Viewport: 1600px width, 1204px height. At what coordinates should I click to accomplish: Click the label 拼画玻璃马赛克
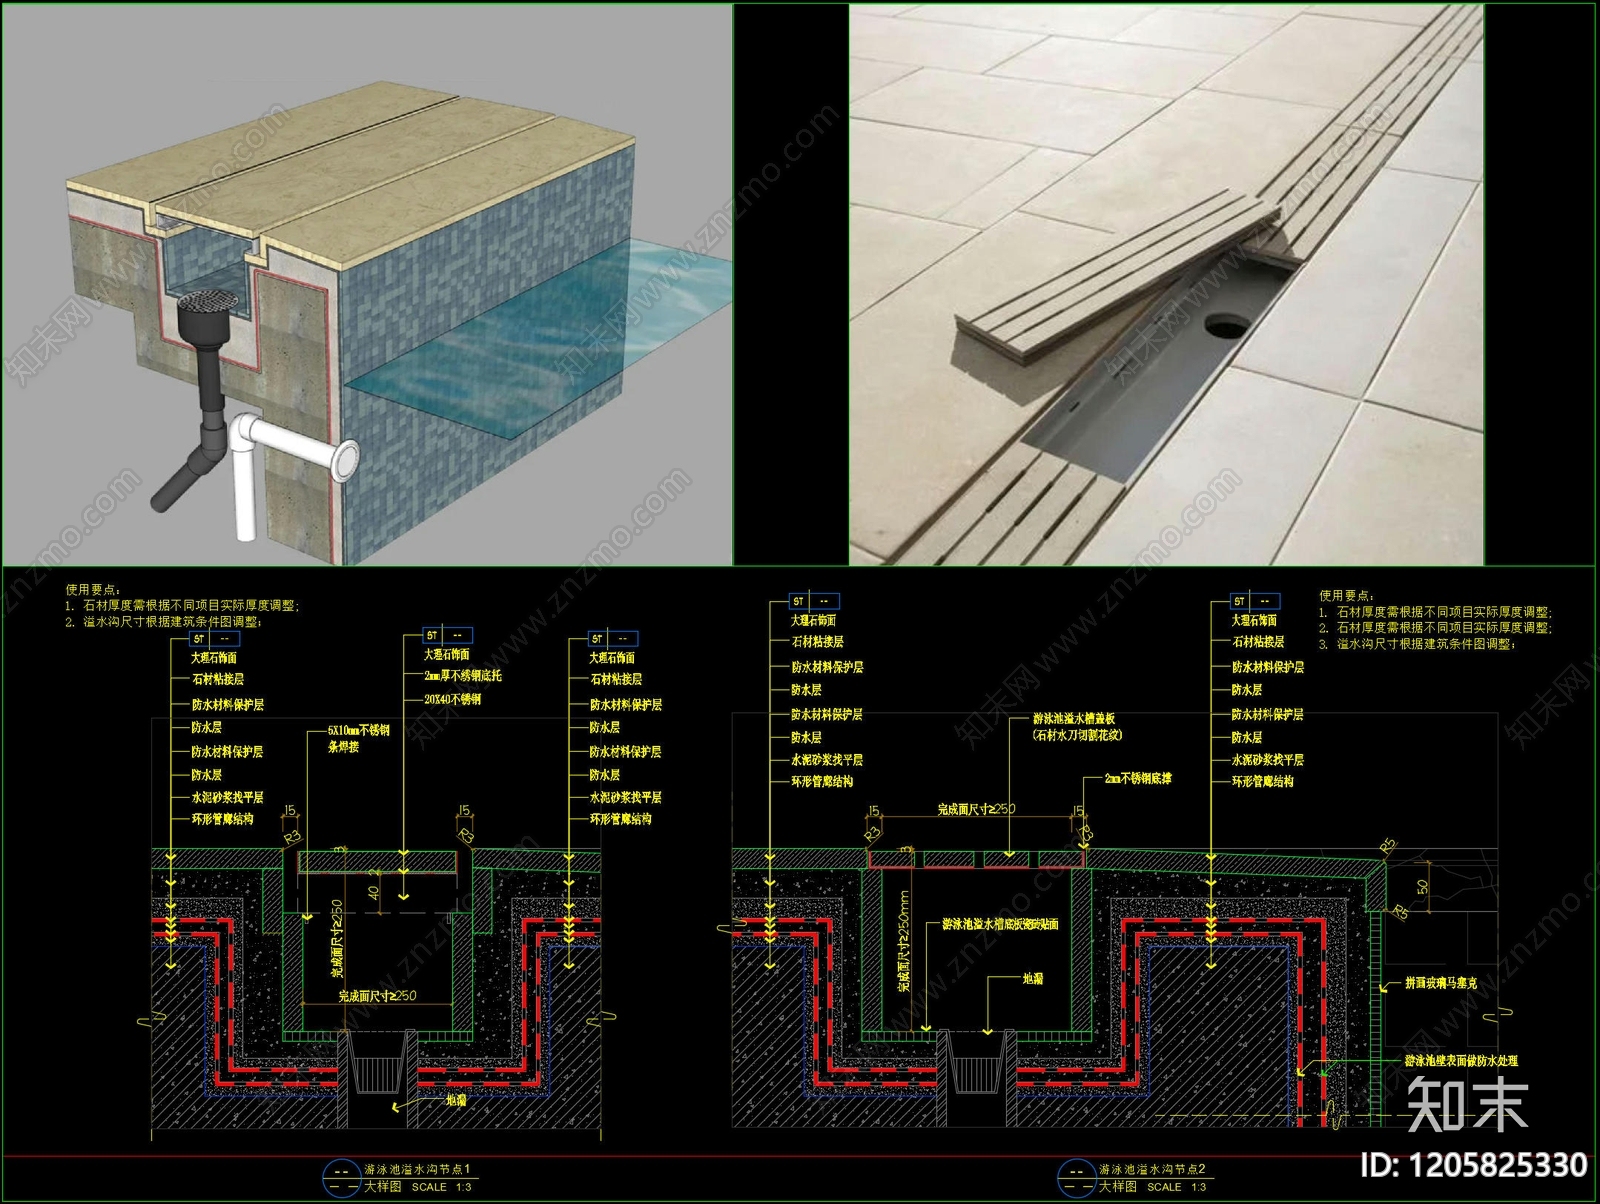click(x=1440, y=983)
